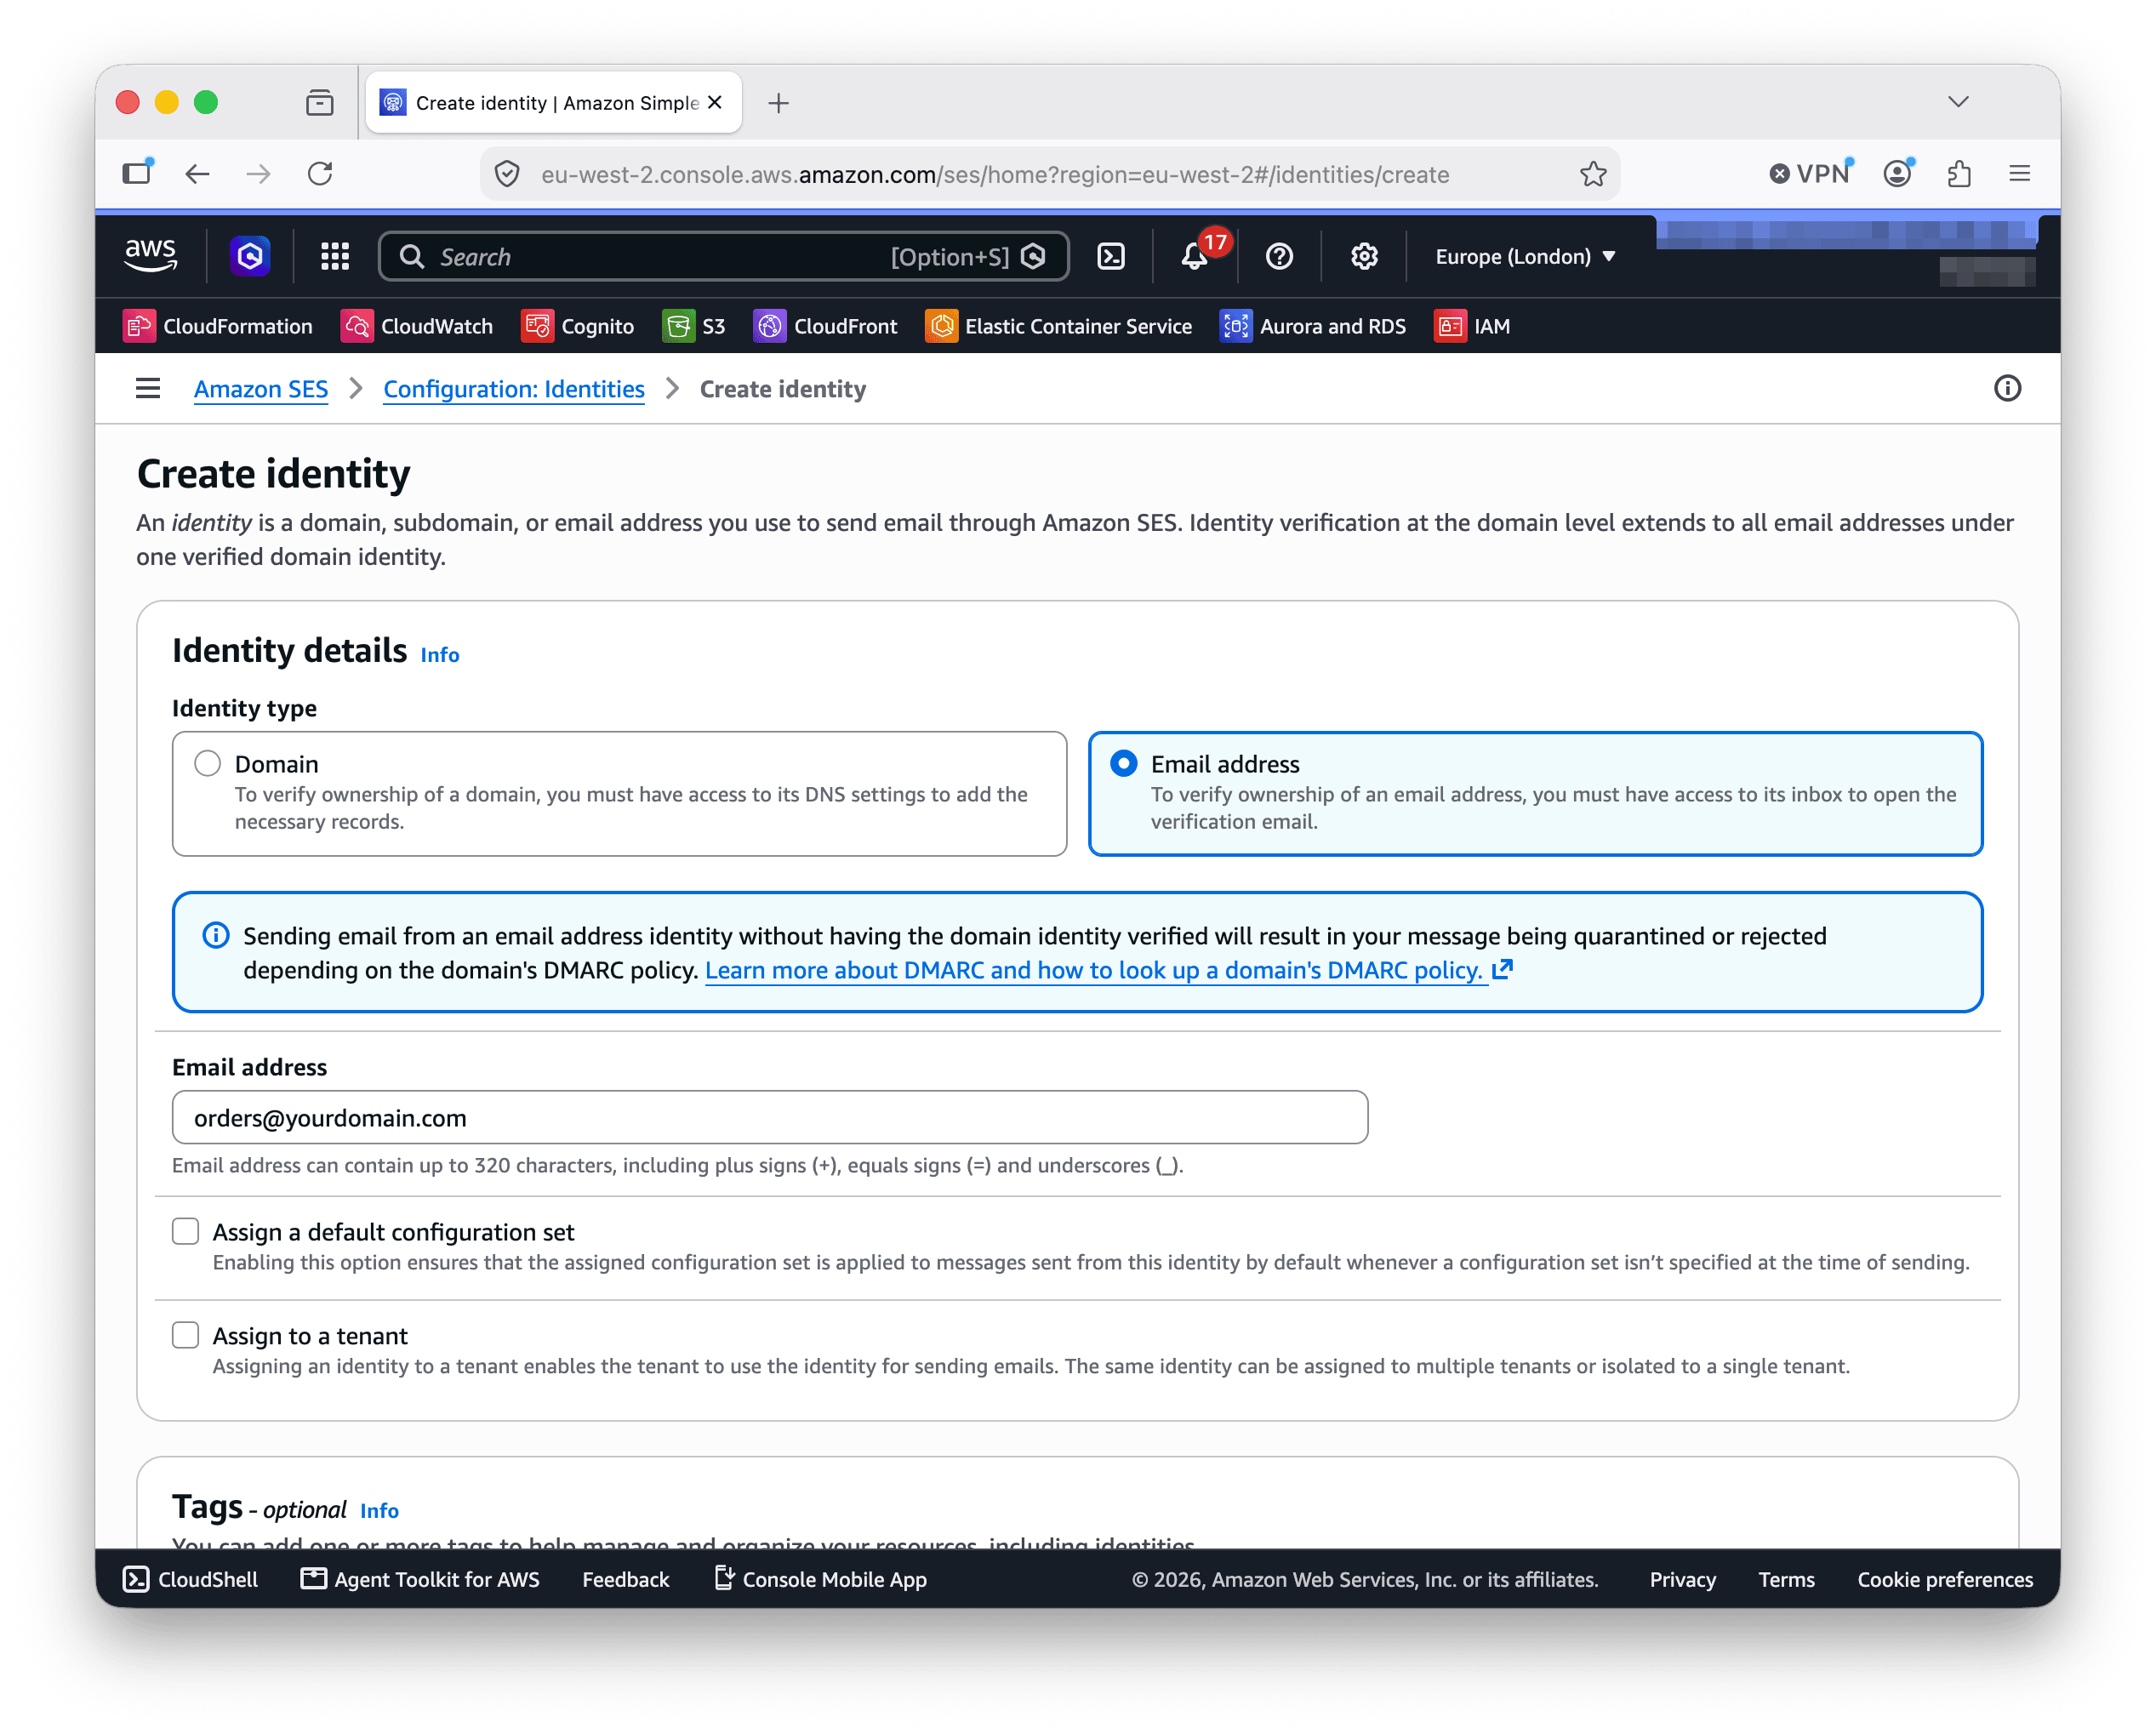2156x1734 pixels.
Task: Open Agent Toolkit for AWS in footer
Action: 420,1579
